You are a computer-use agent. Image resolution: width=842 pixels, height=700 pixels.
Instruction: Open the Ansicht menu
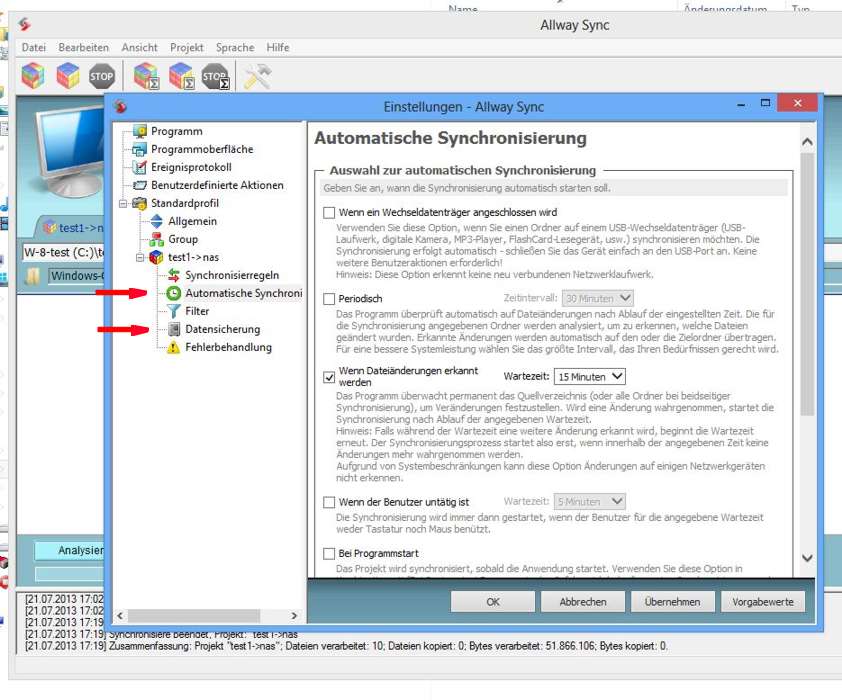click(x=140, y=47)
